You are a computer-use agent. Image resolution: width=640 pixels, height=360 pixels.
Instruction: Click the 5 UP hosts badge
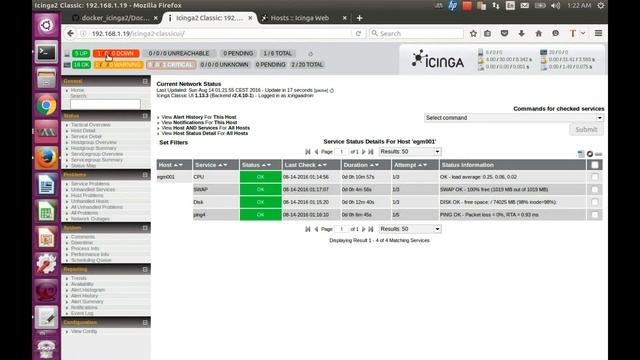(x=81, y=53)
